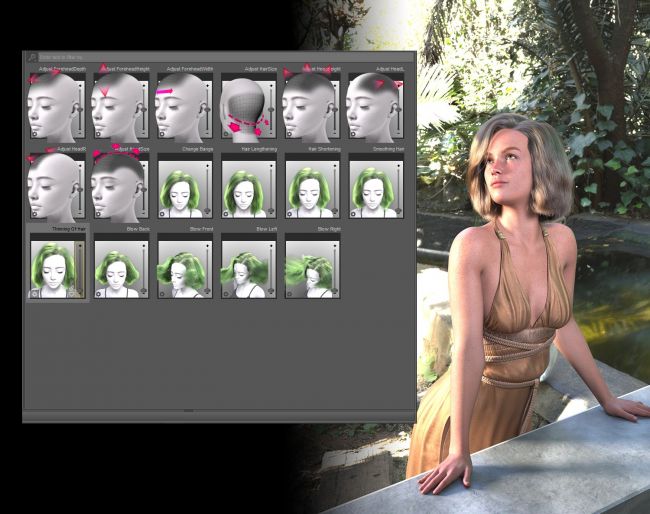Click the search magnifier icon in the filter bar

[x=32, y=58]
